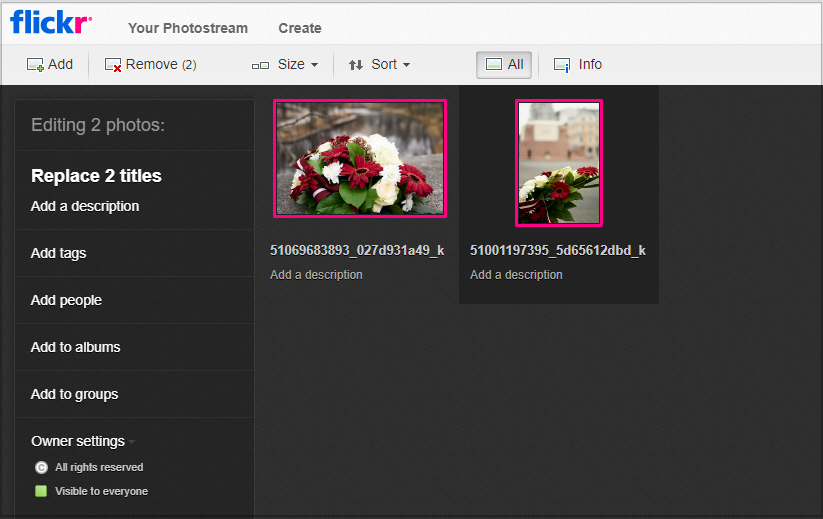This screenshot has height=519, width=823.
Task: Click the All rights reserved copyright icon
Action: click(41, 467)
